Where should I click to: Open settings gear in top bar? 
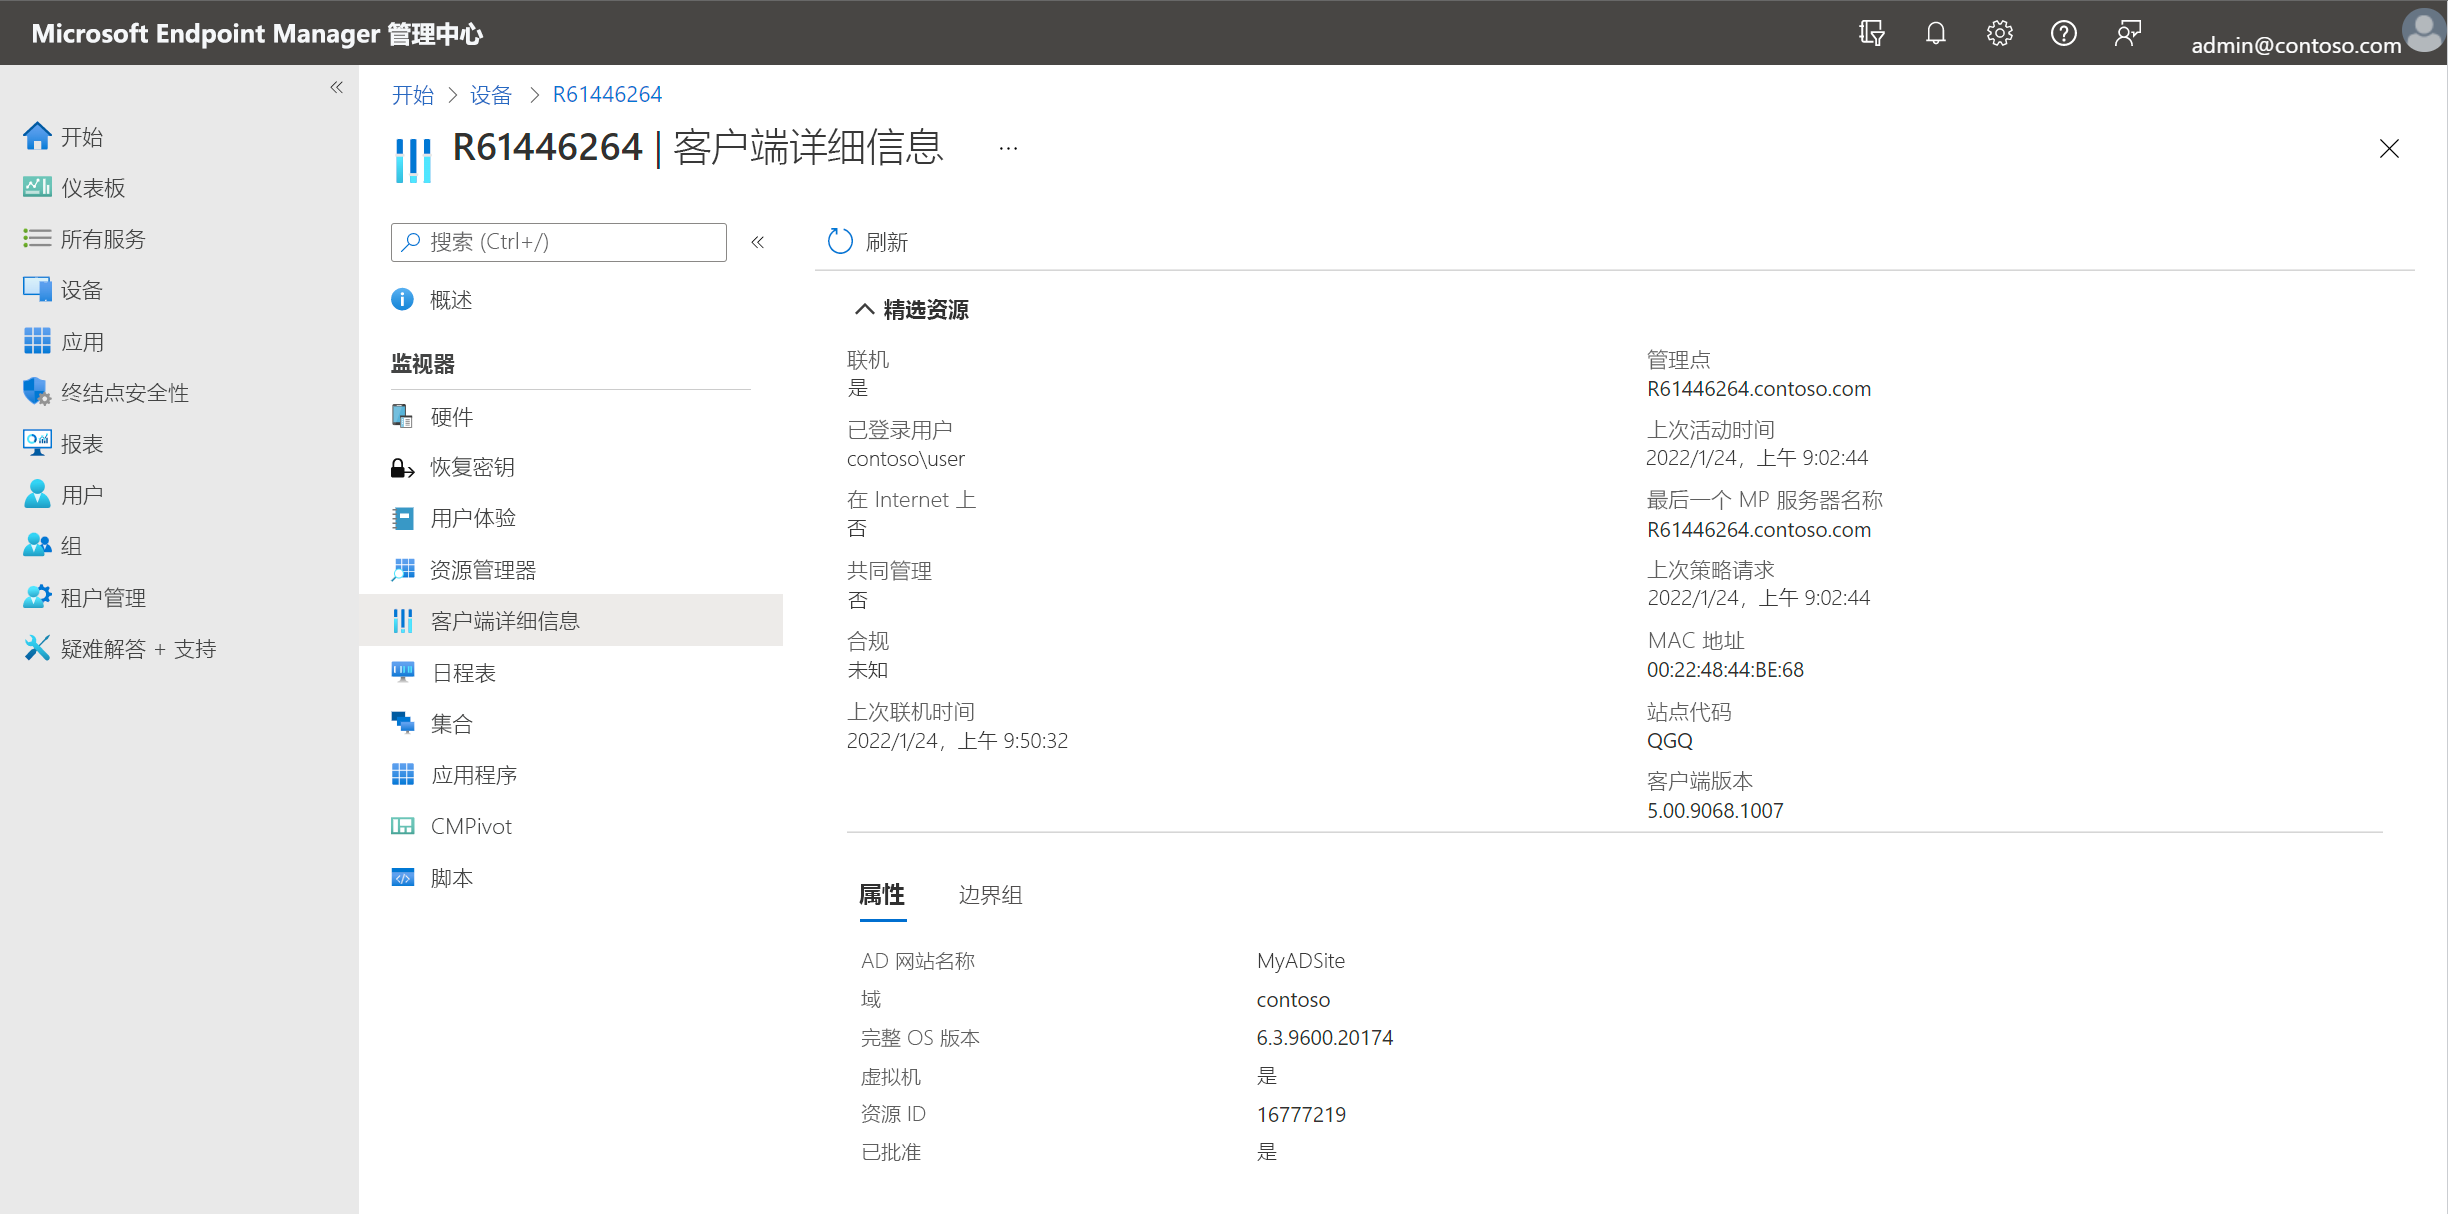[x=1999, y=34]
